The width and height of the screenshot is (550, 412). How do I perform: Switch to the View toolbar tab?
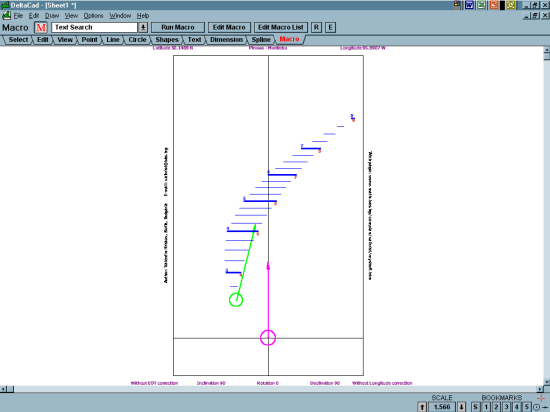65,40
